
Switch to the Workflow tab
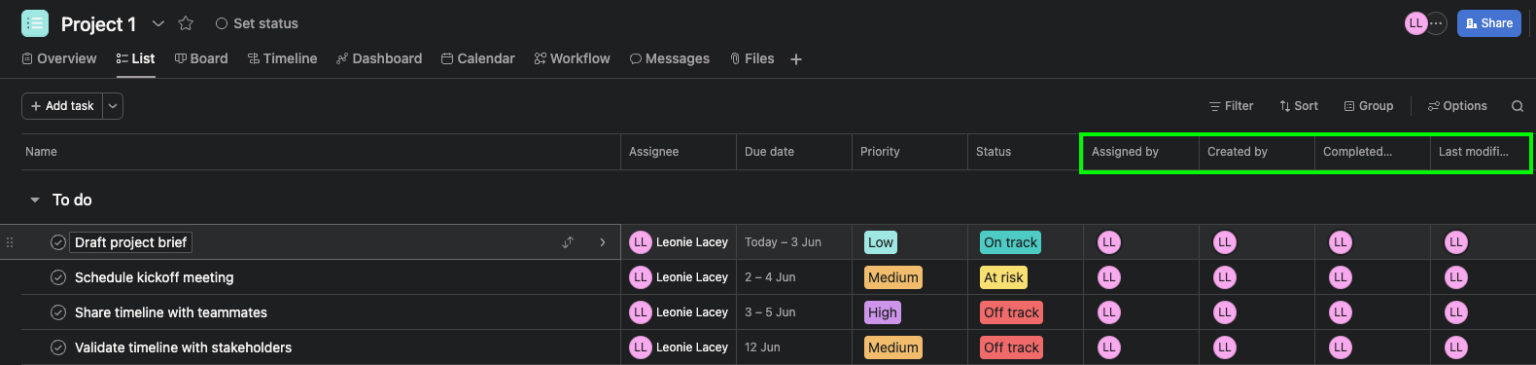pos(572,59)
